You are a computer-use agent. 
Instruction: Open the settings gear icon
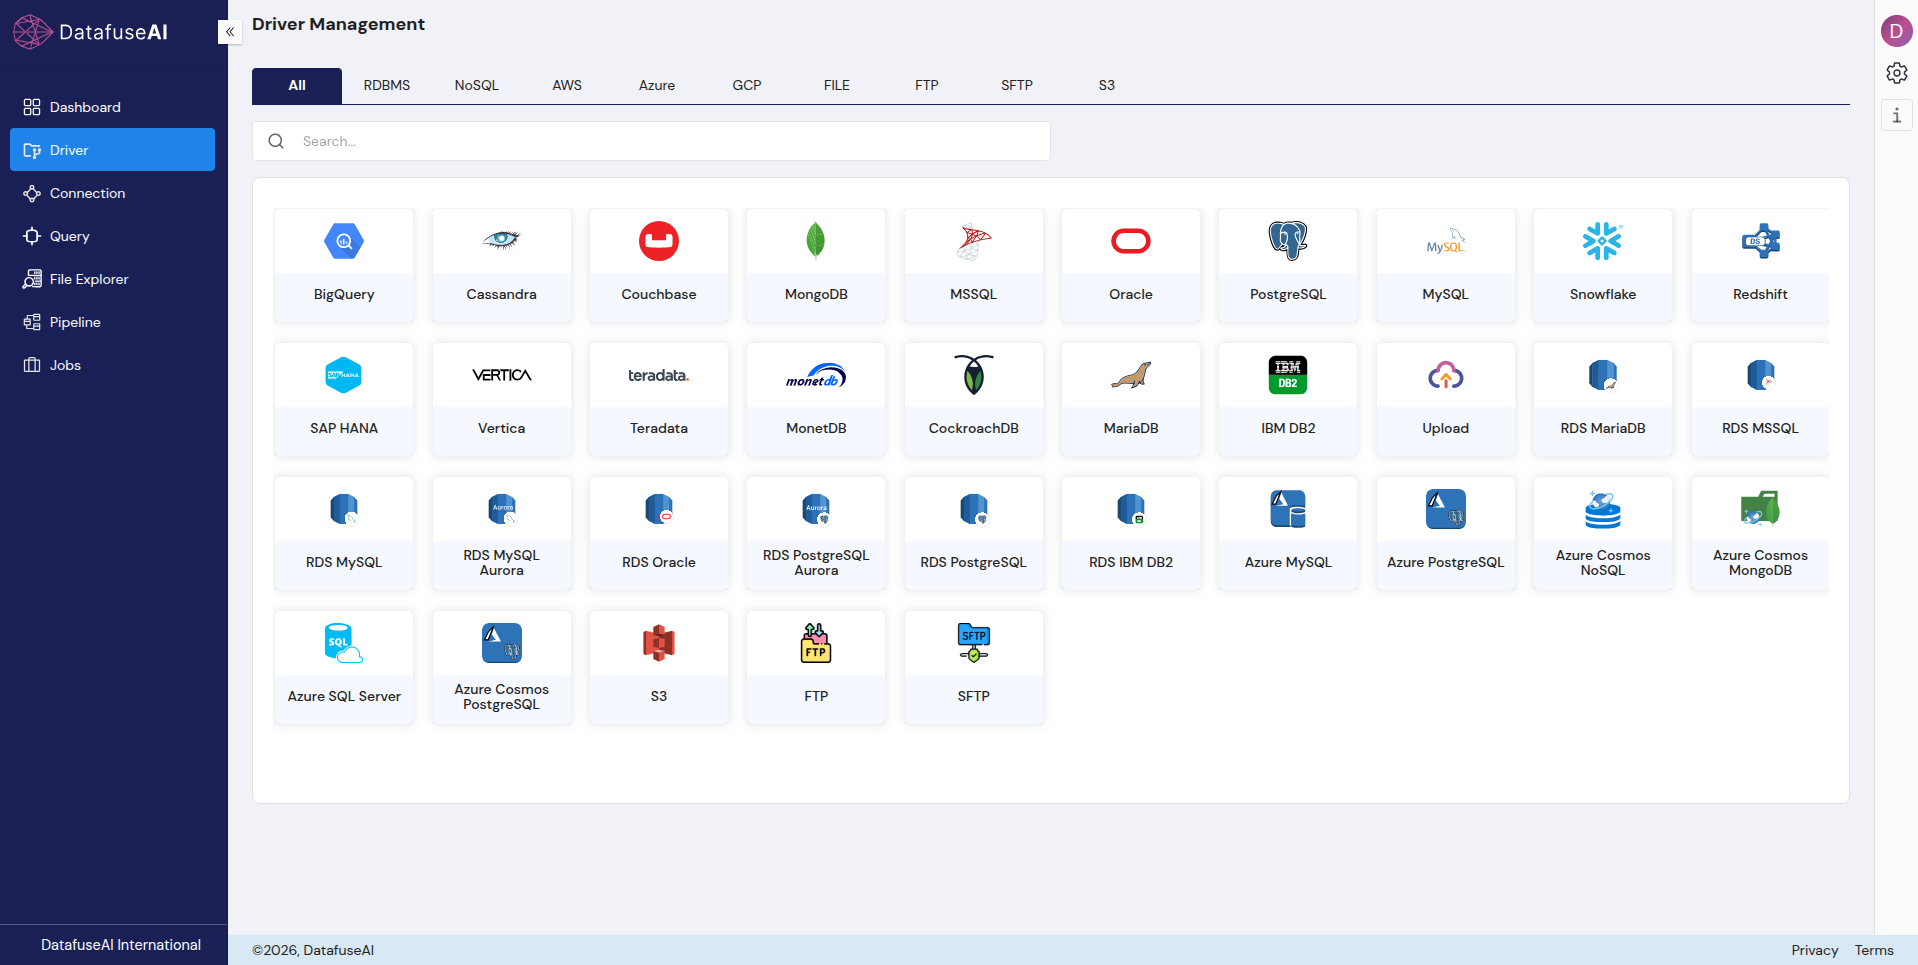click(x=1897, y=73)
